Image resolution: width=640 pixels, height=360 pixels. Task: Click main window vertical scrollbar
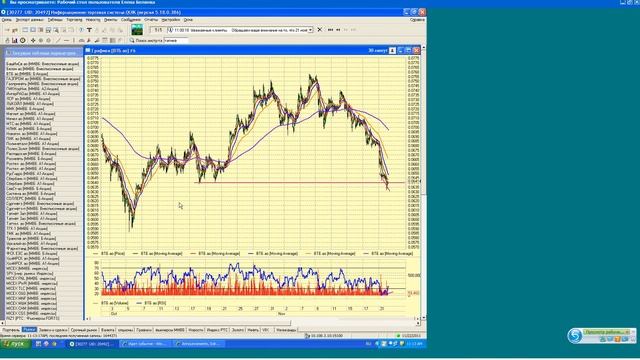click(424, 182)
